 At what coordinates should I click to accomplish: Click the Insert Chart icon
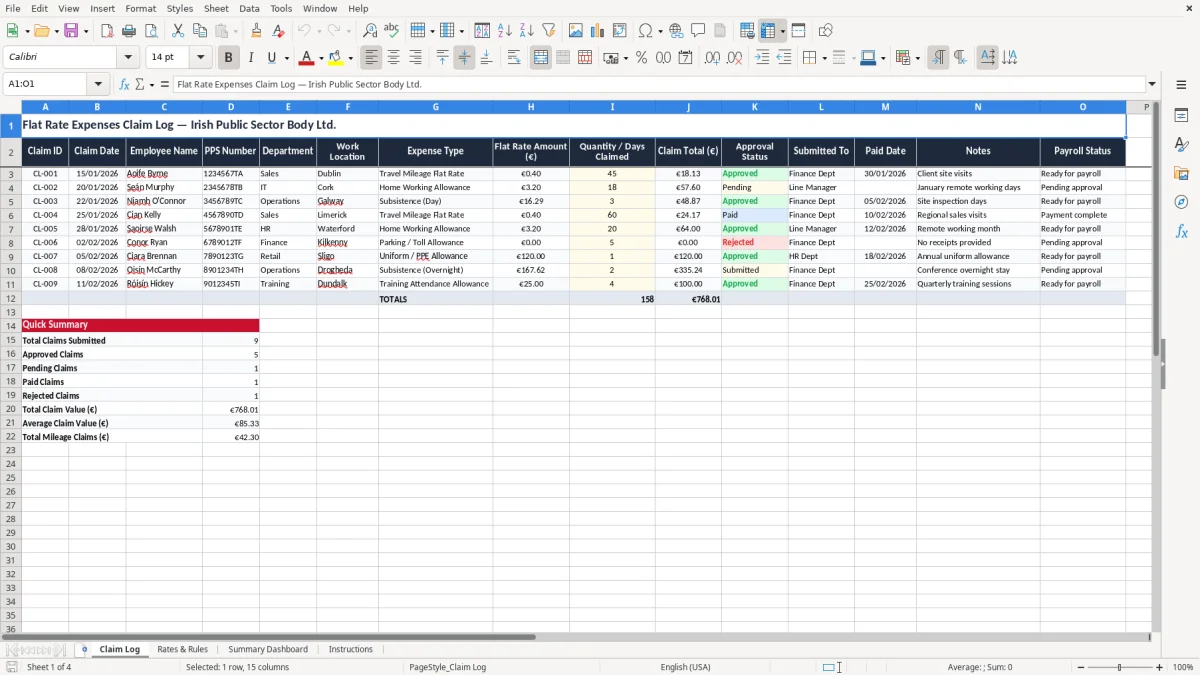598,31
